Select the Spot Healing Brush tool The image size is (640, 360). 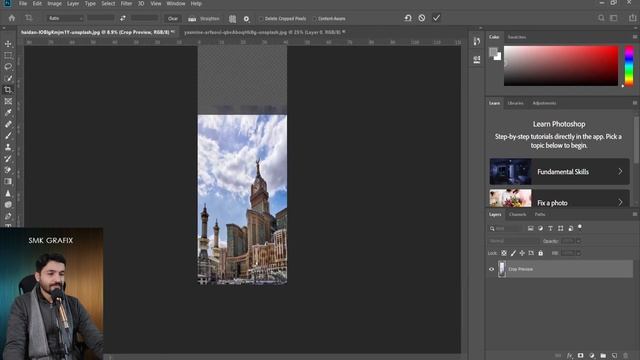coord(8,124)
